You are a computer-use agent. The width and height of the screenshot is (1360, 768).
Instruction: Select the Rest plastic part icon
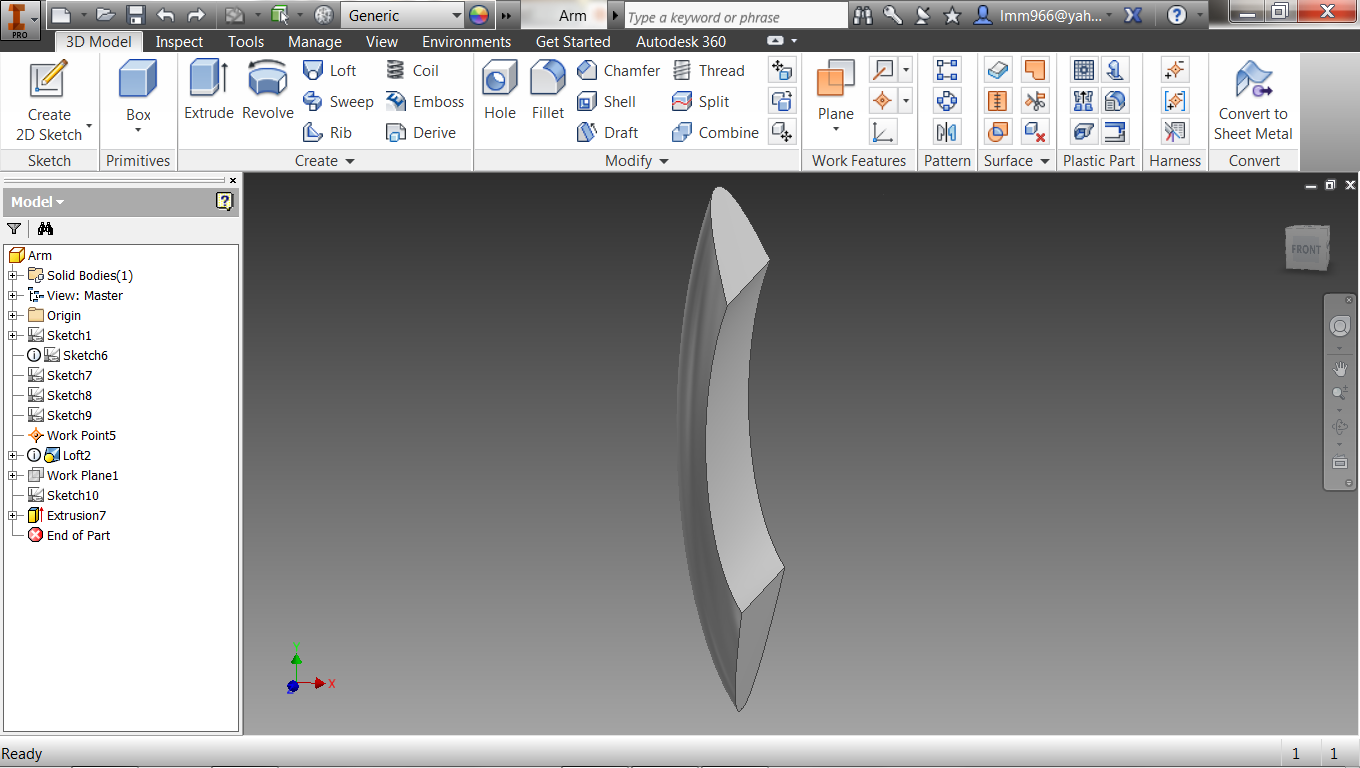pyautogui.click(x=1083, y=132)
